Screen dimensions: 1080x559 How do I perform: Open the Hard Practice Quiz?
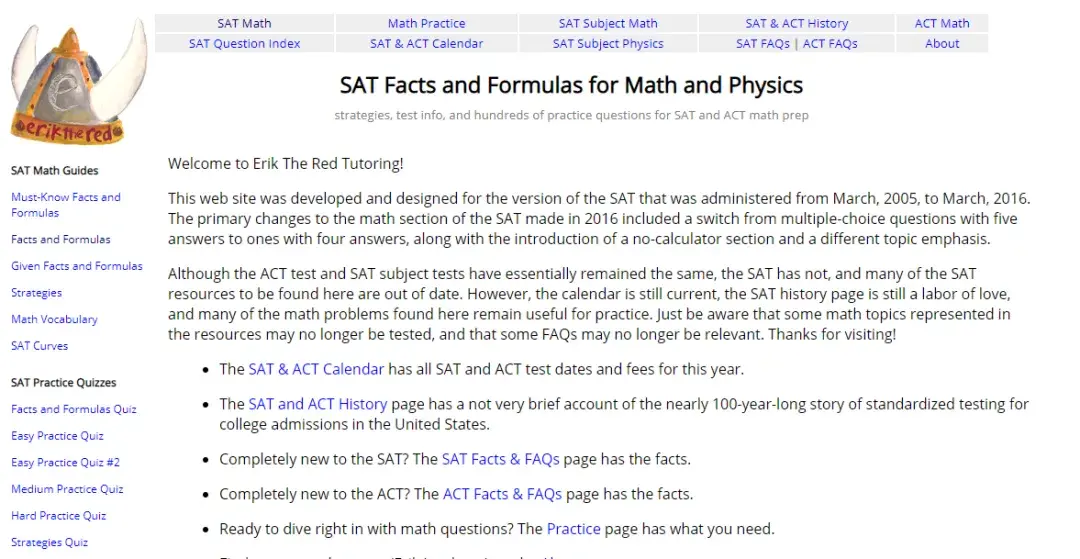coord(58,516)
